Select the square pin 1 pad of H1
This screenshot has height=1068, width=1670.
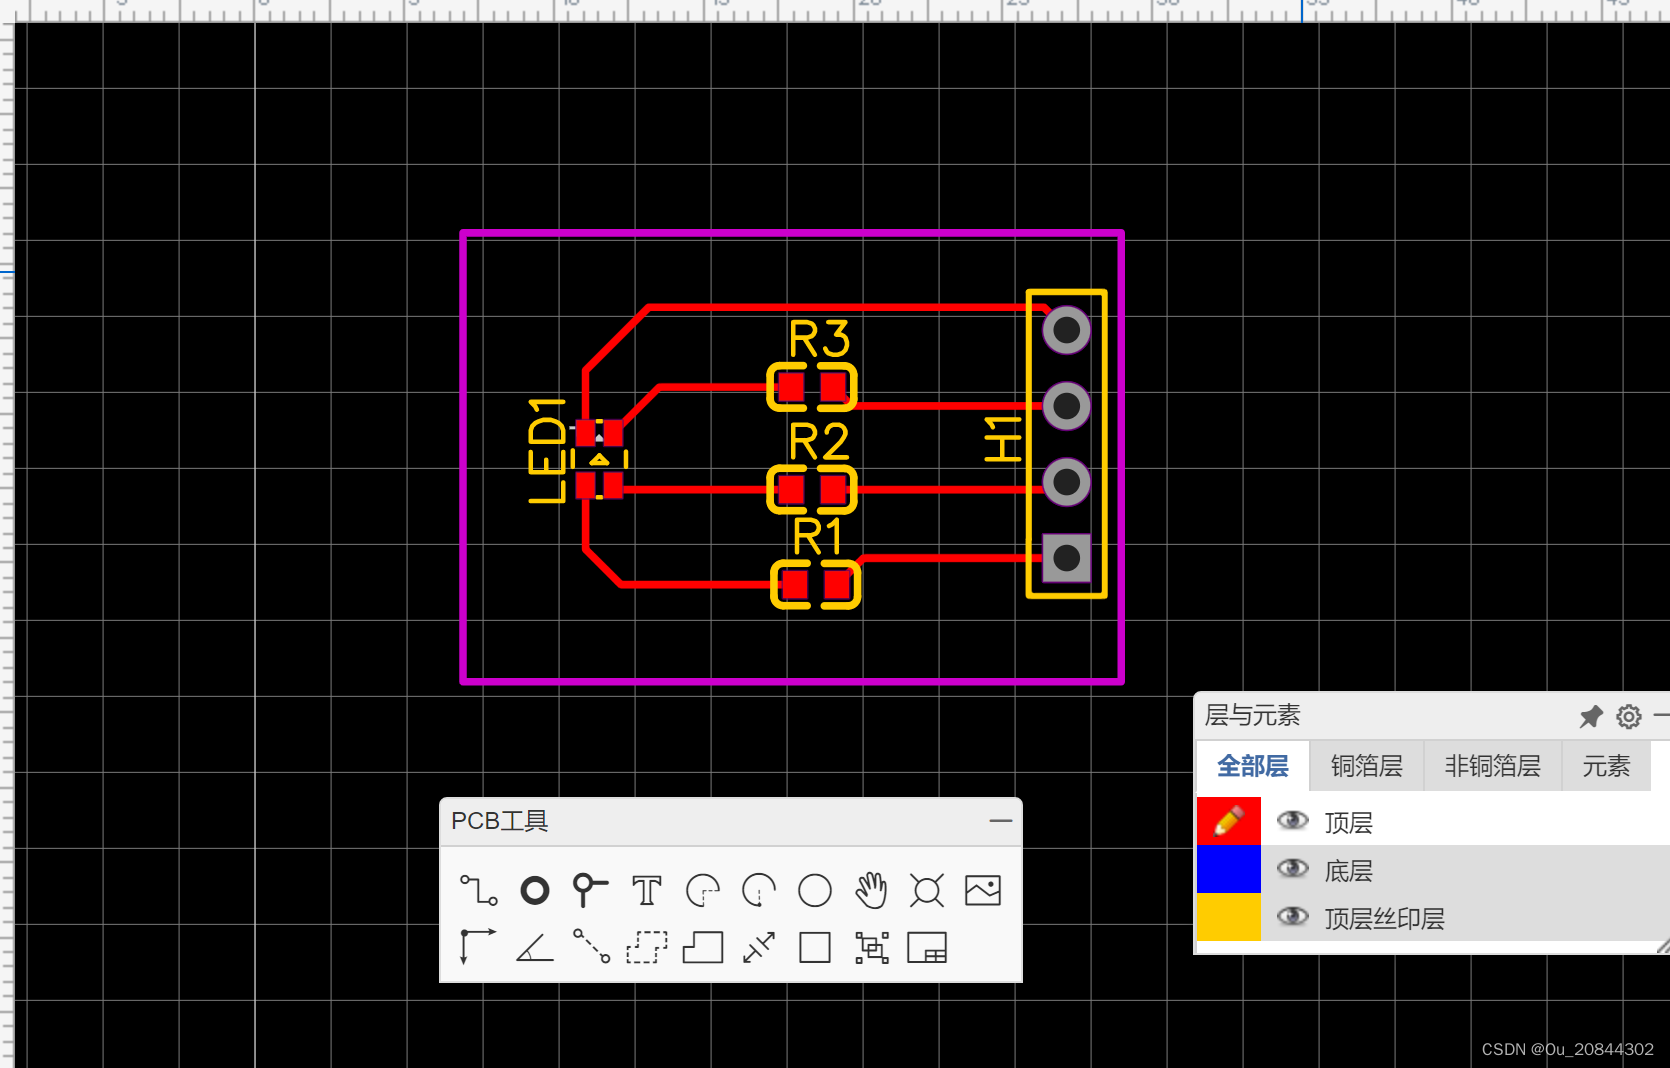pyautogui.click(x=1067, y=558)
